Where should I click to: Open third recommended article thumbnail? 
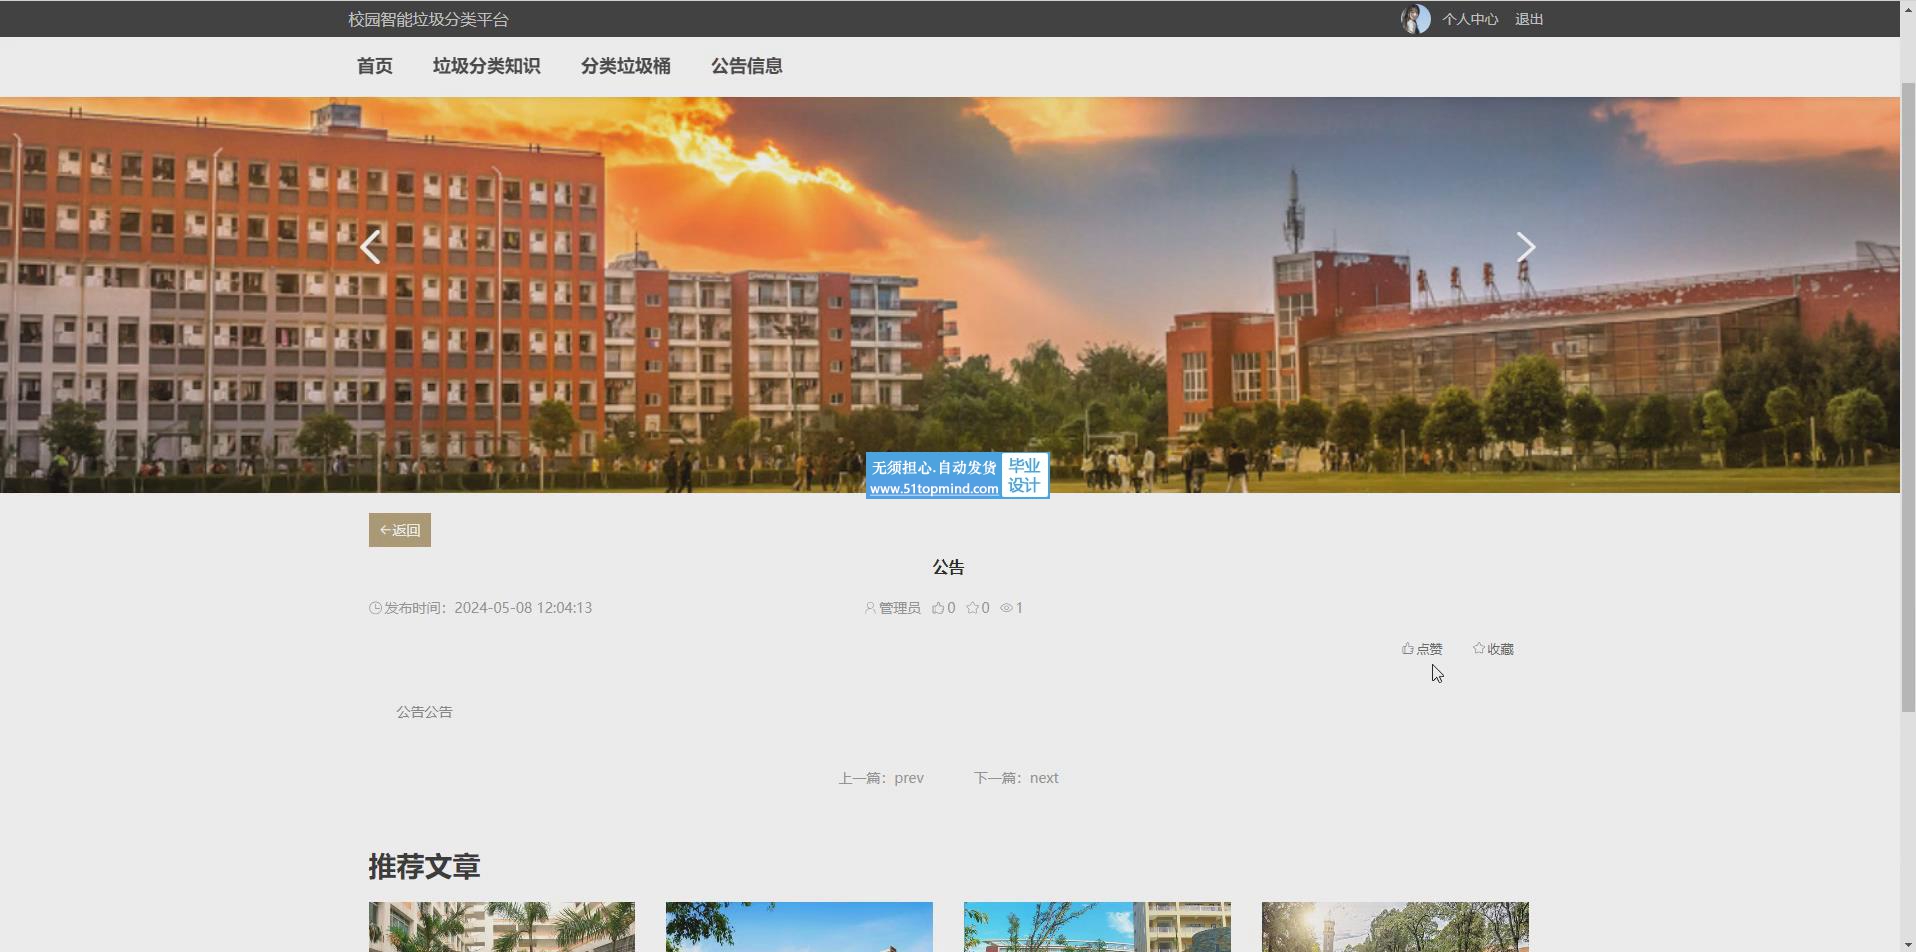1097,927
